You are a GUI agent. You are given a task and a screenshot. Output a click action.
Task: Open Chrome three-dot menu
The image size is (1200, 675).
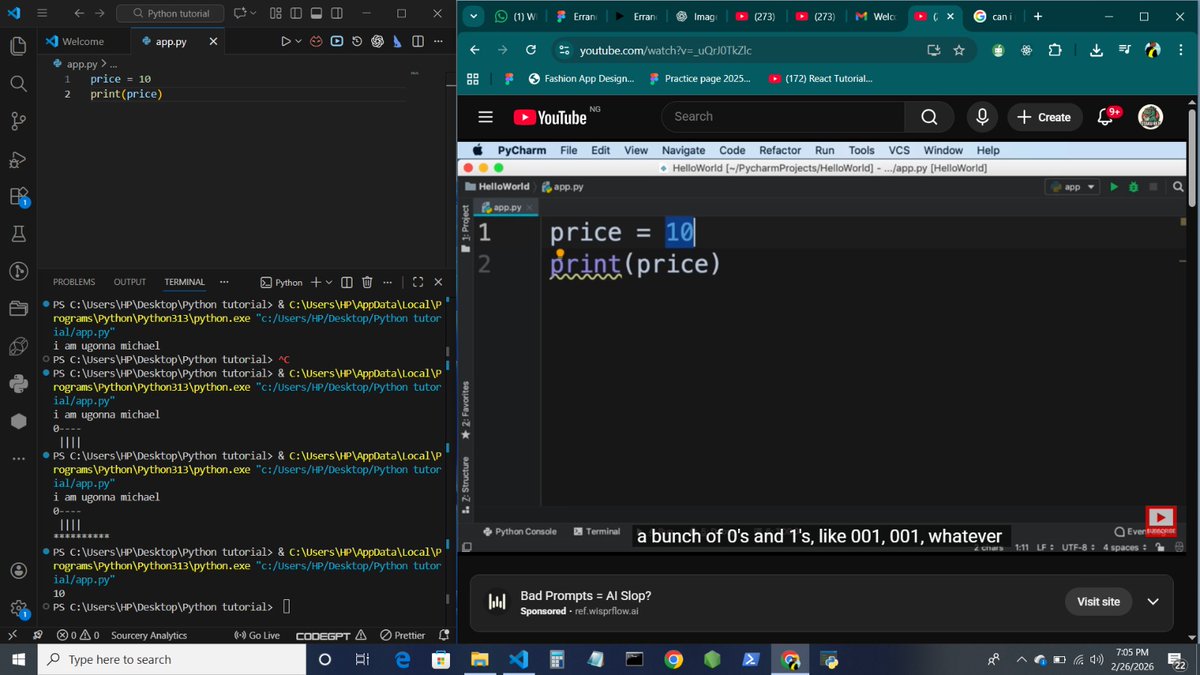[1182, 50]
